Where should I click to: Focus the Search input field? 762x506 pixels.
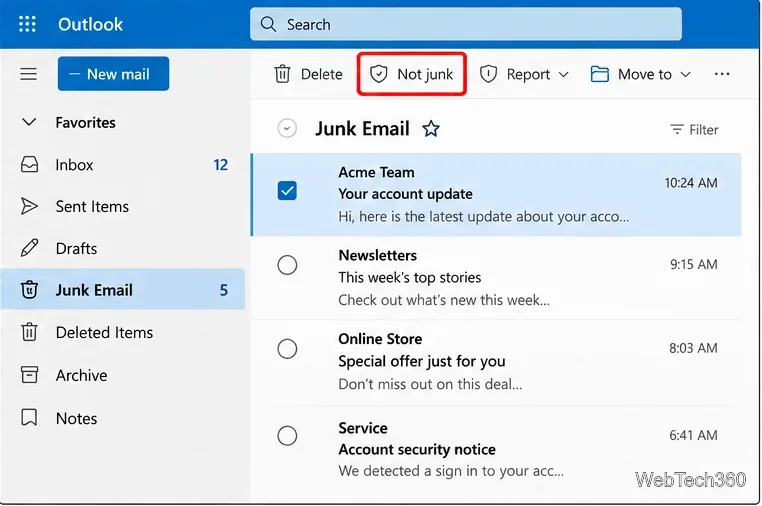pyautogui.click(x=466, y=24)
